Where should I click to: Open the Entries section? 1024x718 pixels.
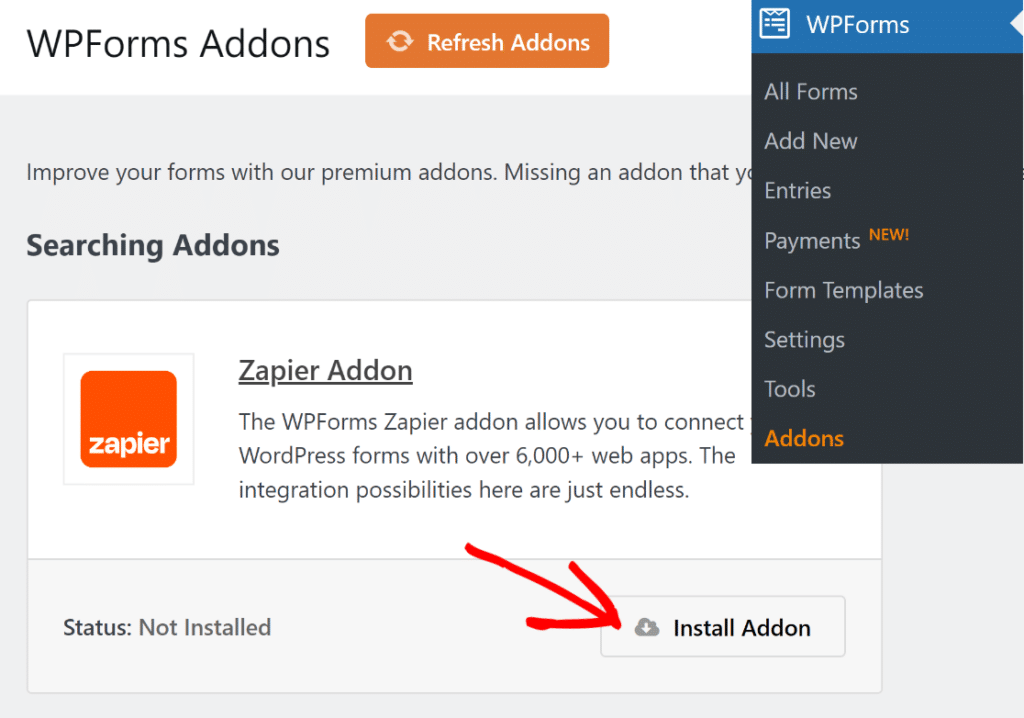coord(797,190)
